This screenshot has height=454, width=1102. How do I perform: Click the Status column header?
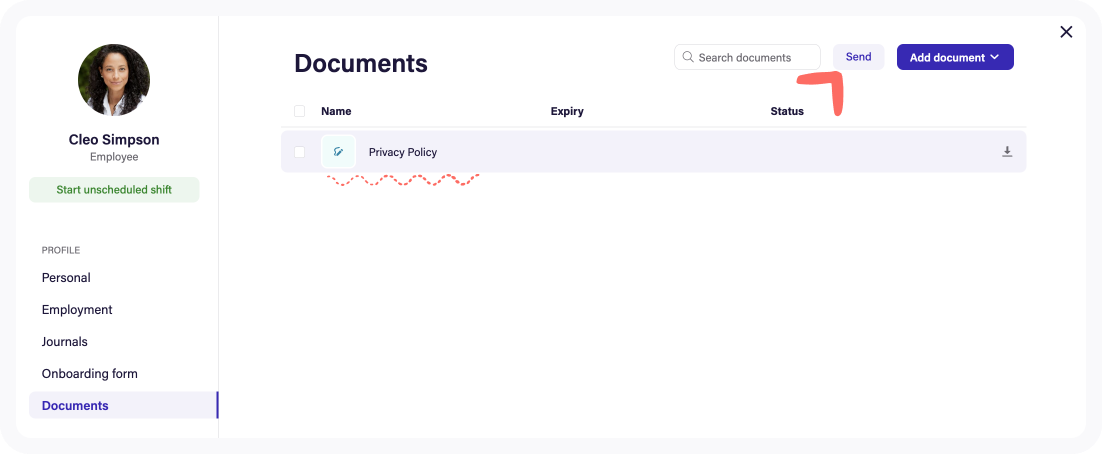point(787,111)
